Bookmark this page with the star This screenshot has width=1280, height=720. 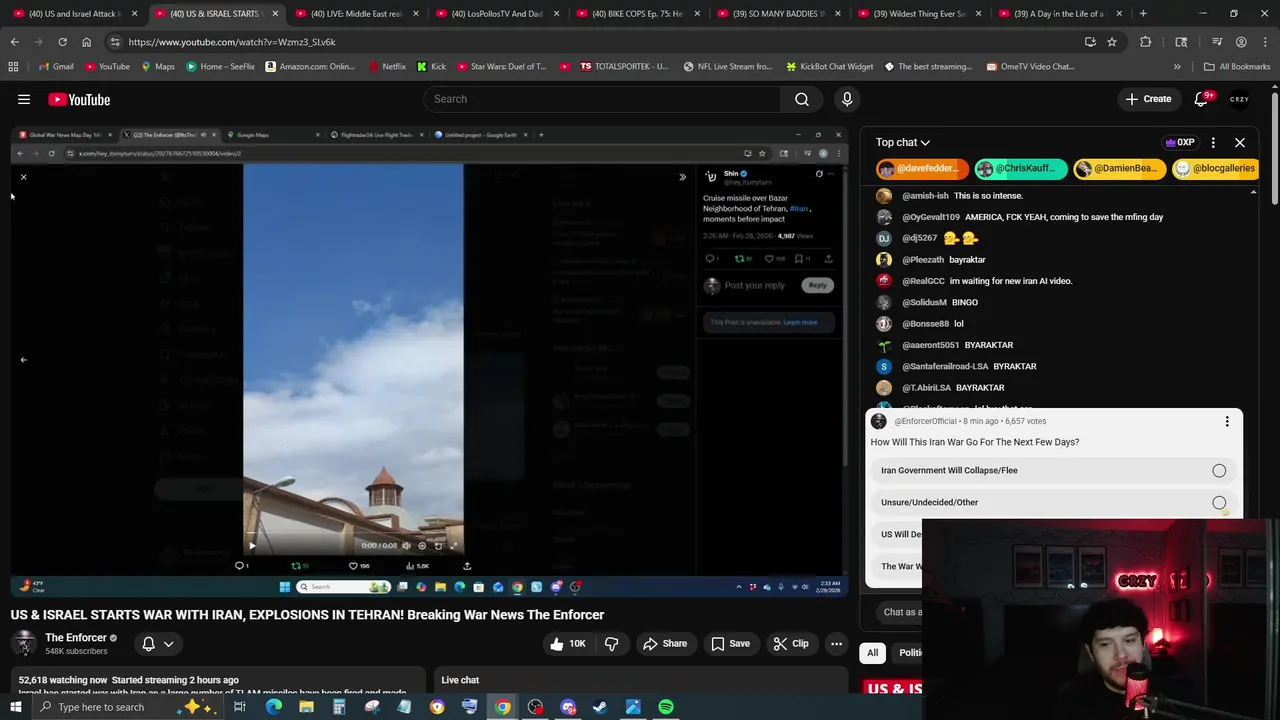click(x=1111, y=42)
